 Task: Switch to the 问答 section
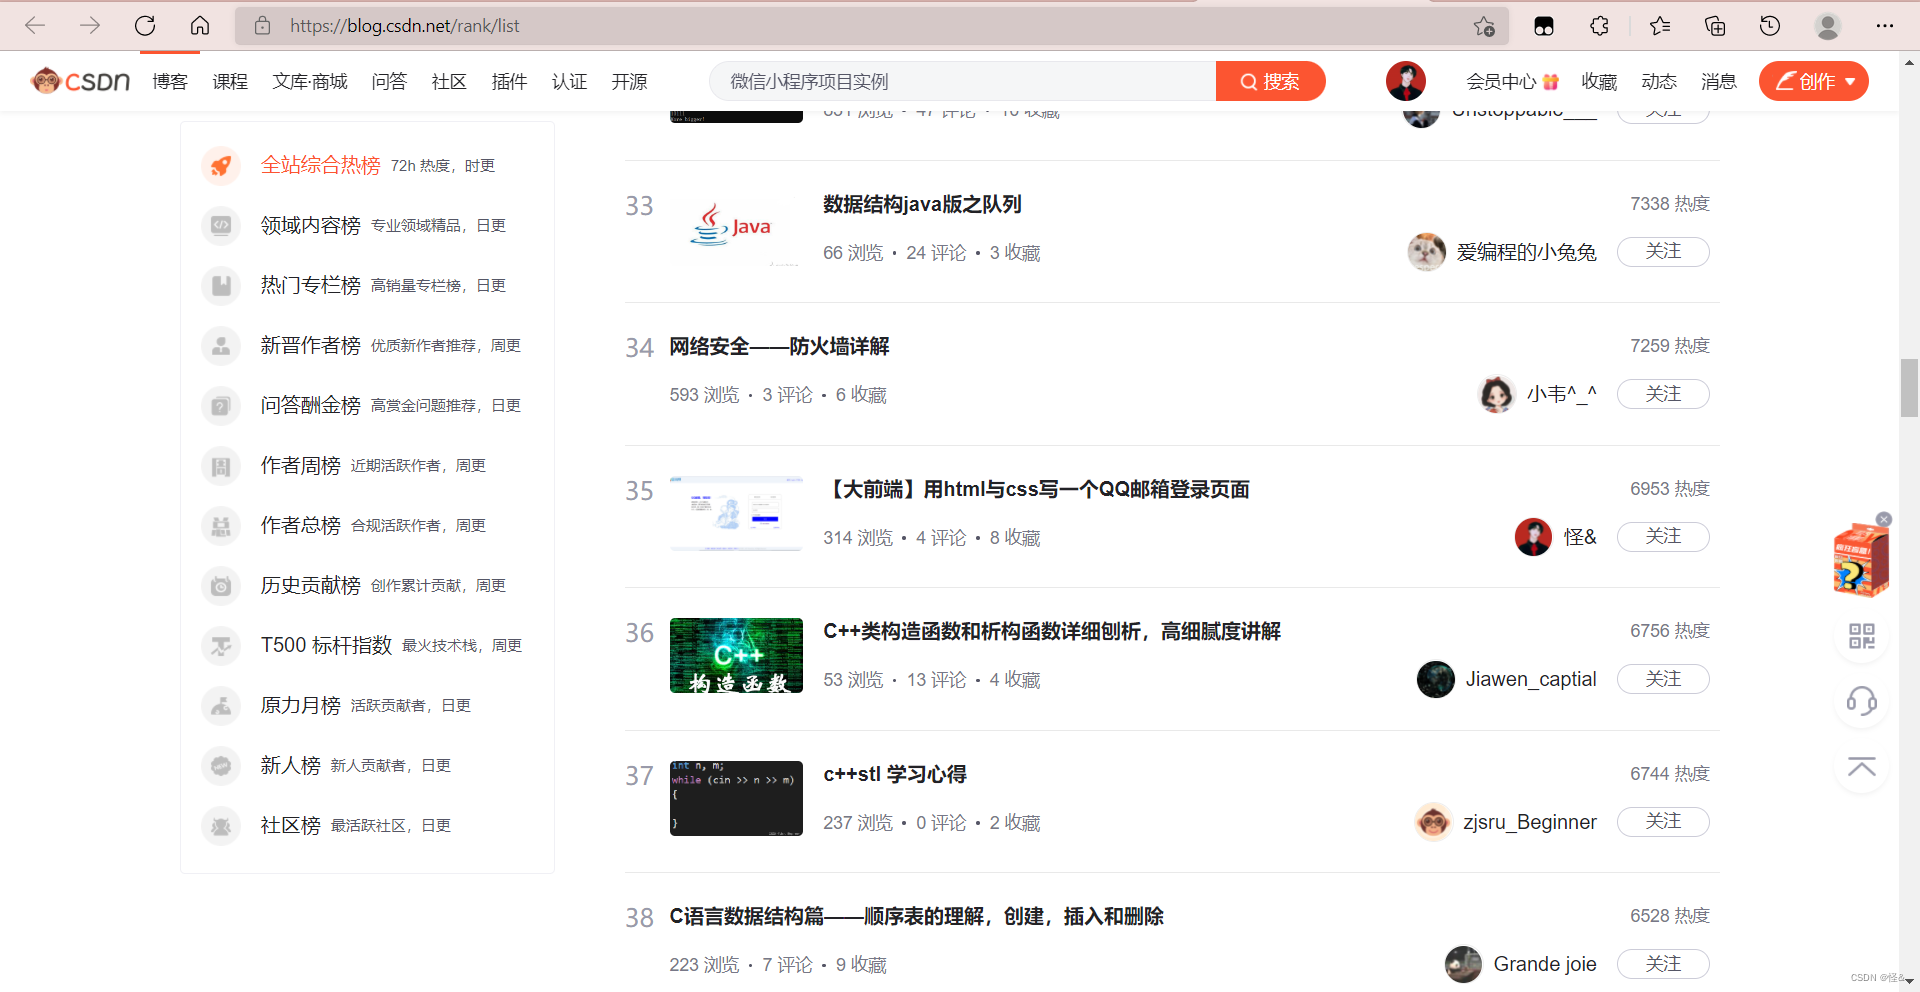tap(389, 82)
